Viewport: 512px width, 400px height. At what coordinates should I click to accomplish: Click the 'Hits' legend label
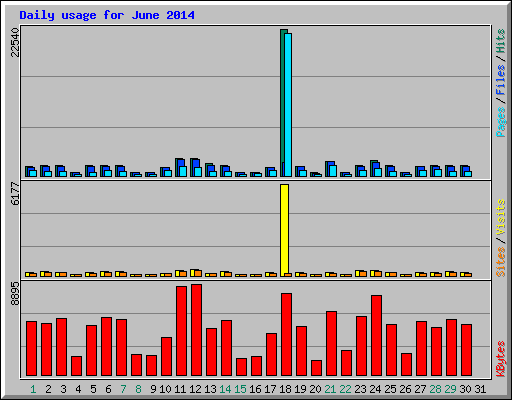coord(501,41)
